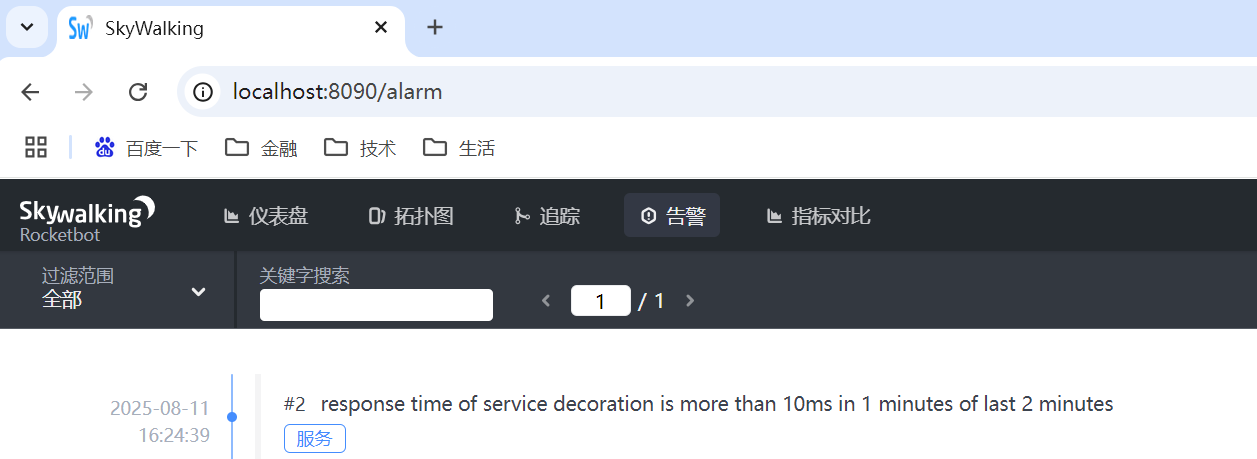Open a new browser tab

[x=434, y=28]
